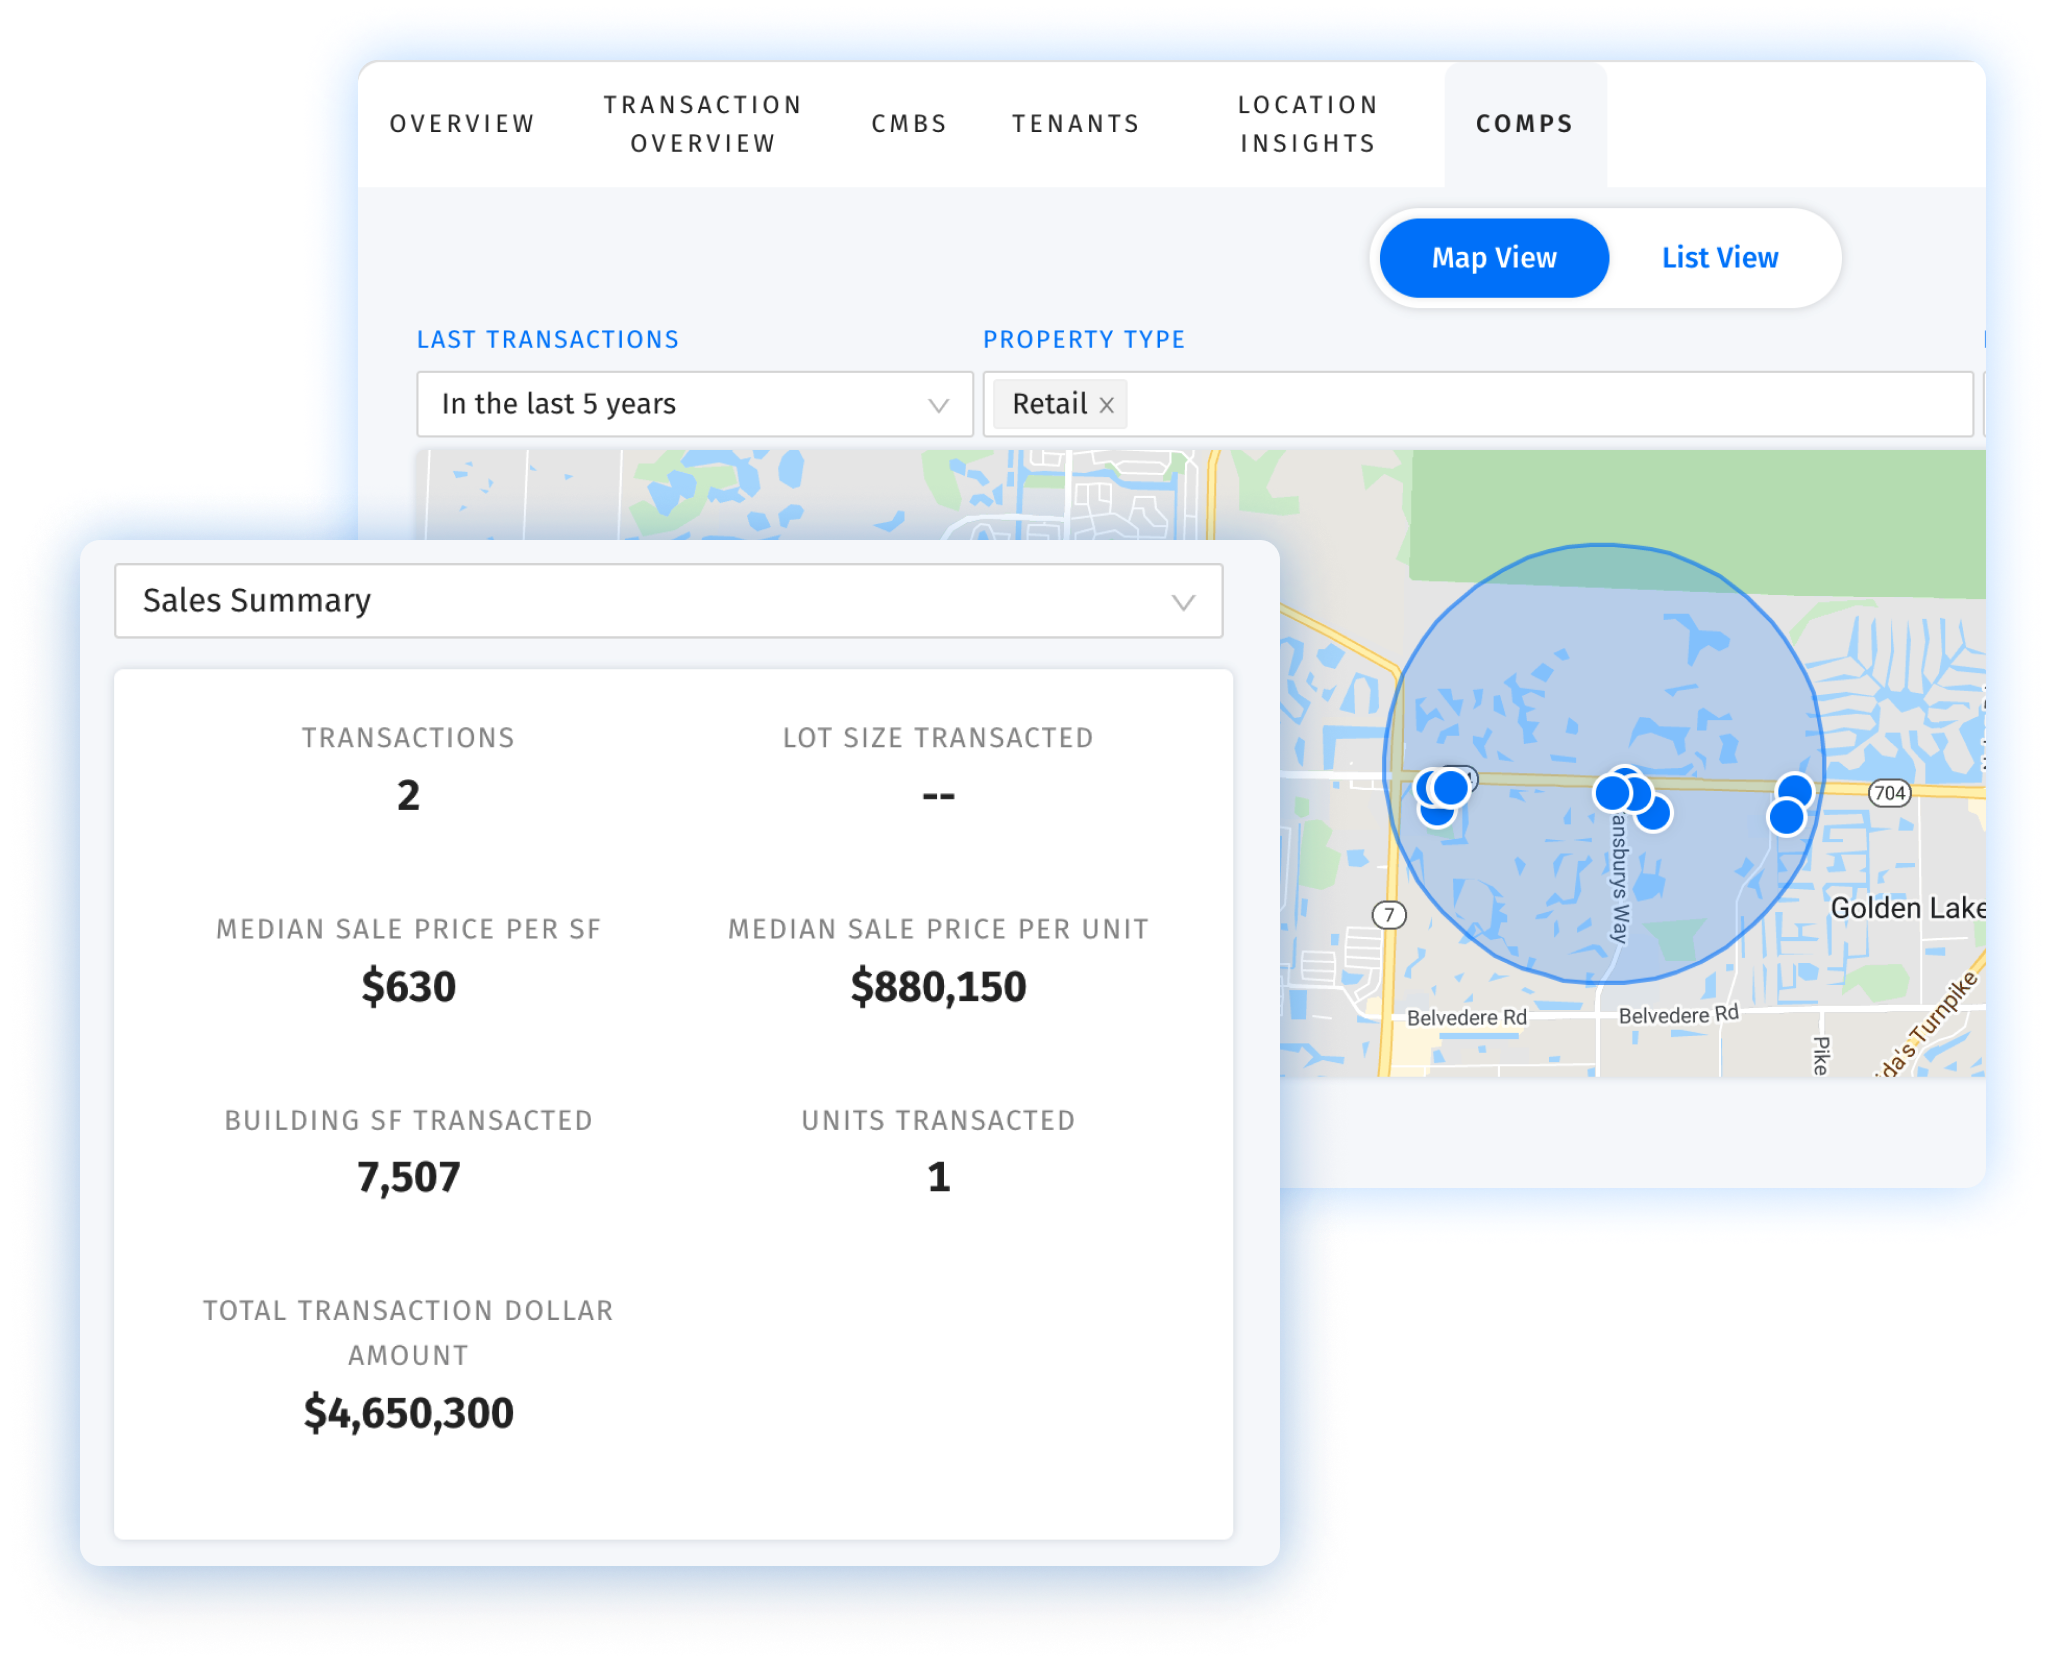The height and width of the screenshot is (1666, 2046).
Task: View the Tenants tab
Action: pyautogui.click(x=1075, y=124)
